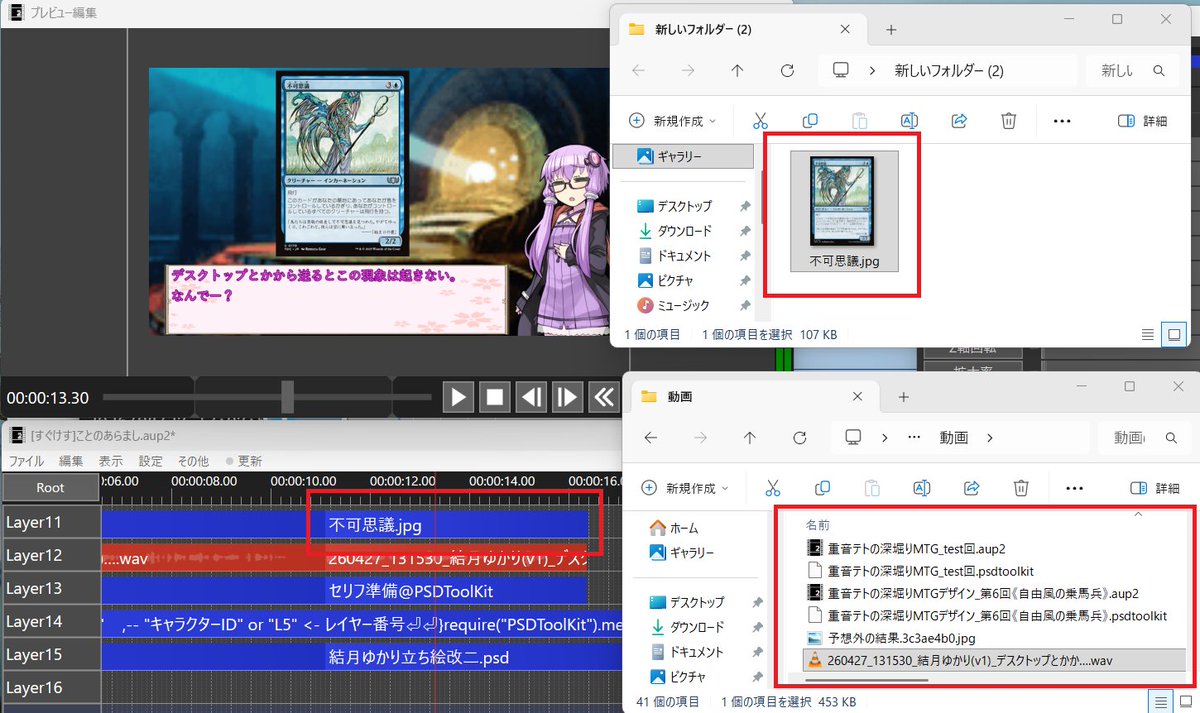The image size is (1200, 713).
Task: Open the 表示 menu in timeline window
Action: click(111, 461)
